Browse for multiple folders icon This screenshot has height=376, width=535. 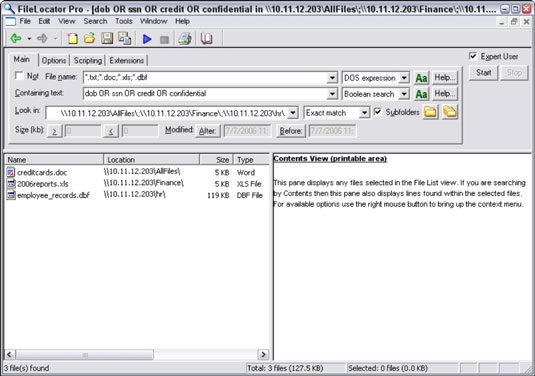(450, 112)
